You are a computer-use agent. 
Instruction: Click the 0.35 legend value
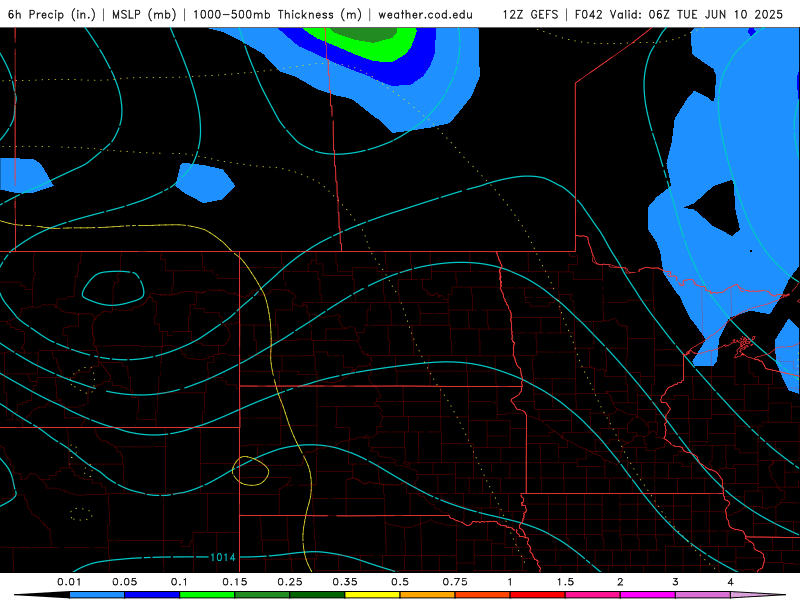click(345, 582)
